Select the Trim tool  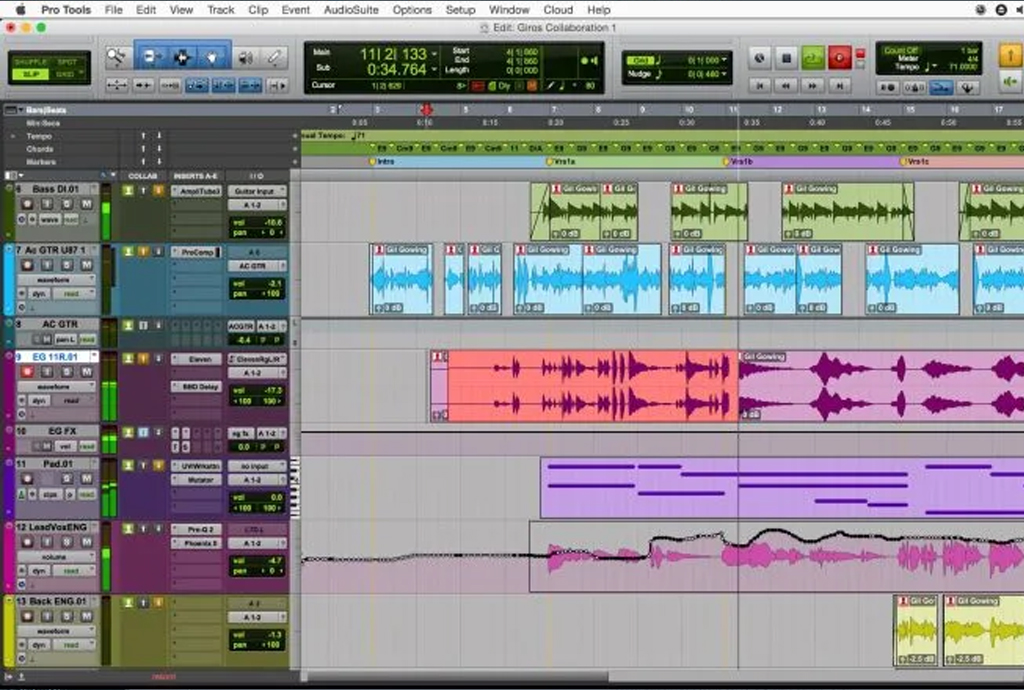click(153, 56)
